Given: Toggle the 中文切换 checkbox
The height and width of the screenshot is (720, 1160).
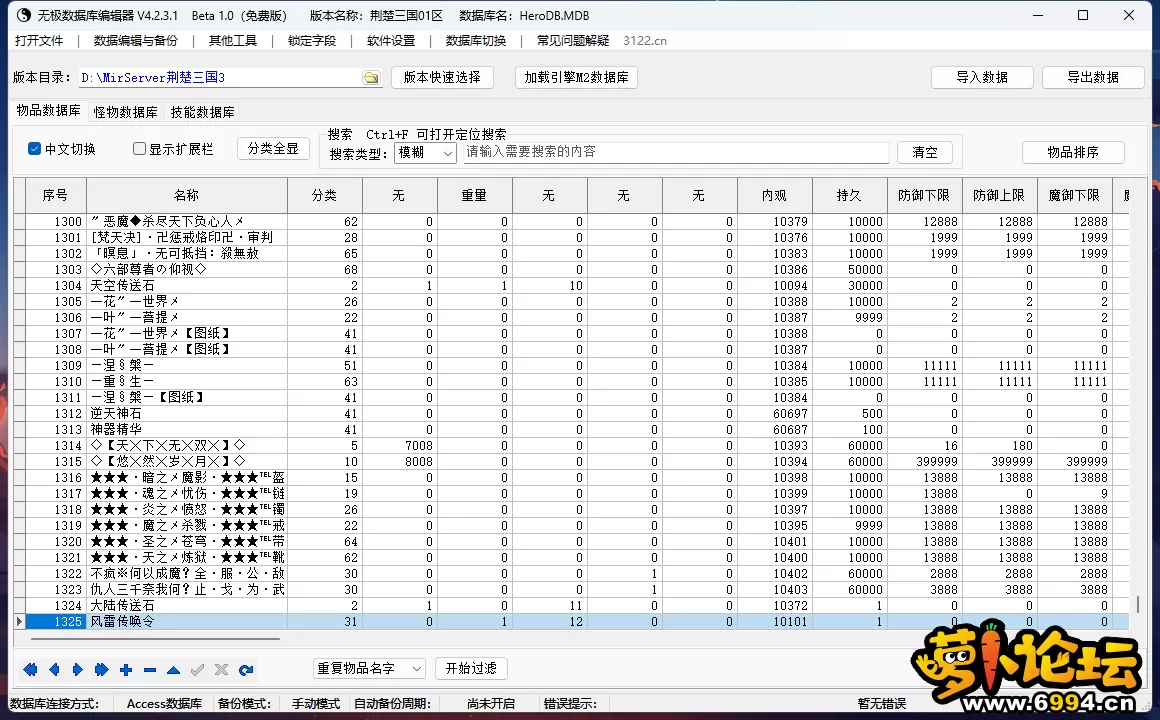Looking at the screenshot, I should pos(34,149).
